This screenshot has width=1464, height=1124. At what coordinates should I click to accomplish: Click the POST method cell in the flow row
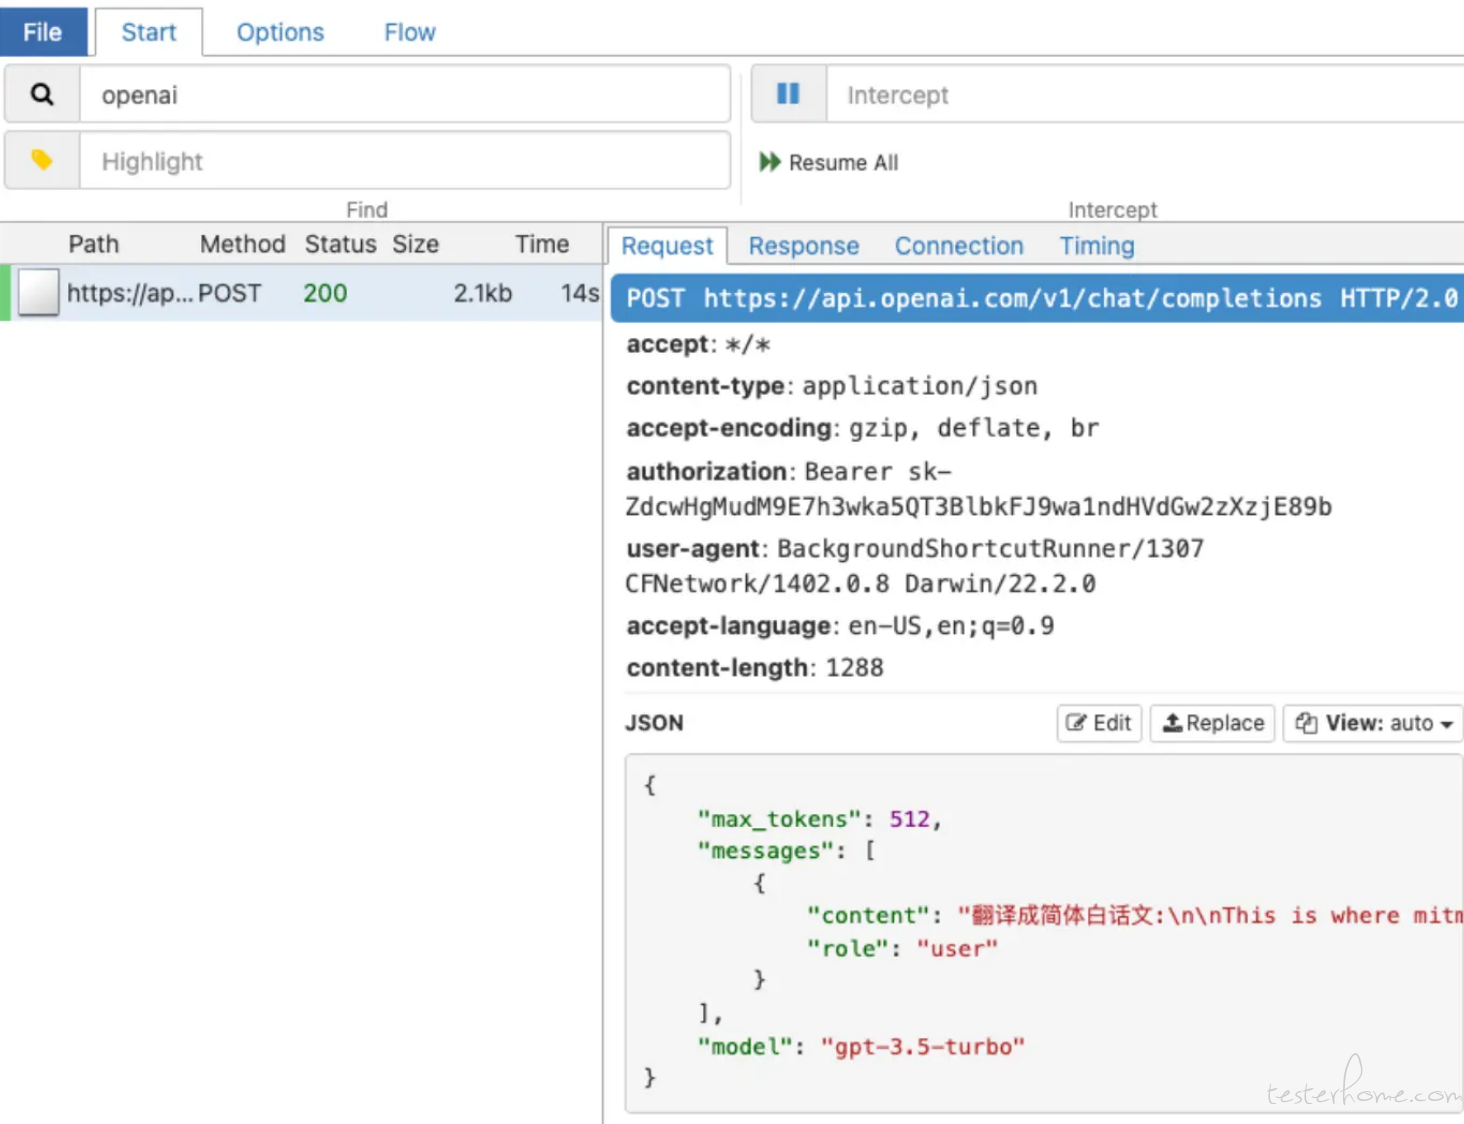pos(229,293)
